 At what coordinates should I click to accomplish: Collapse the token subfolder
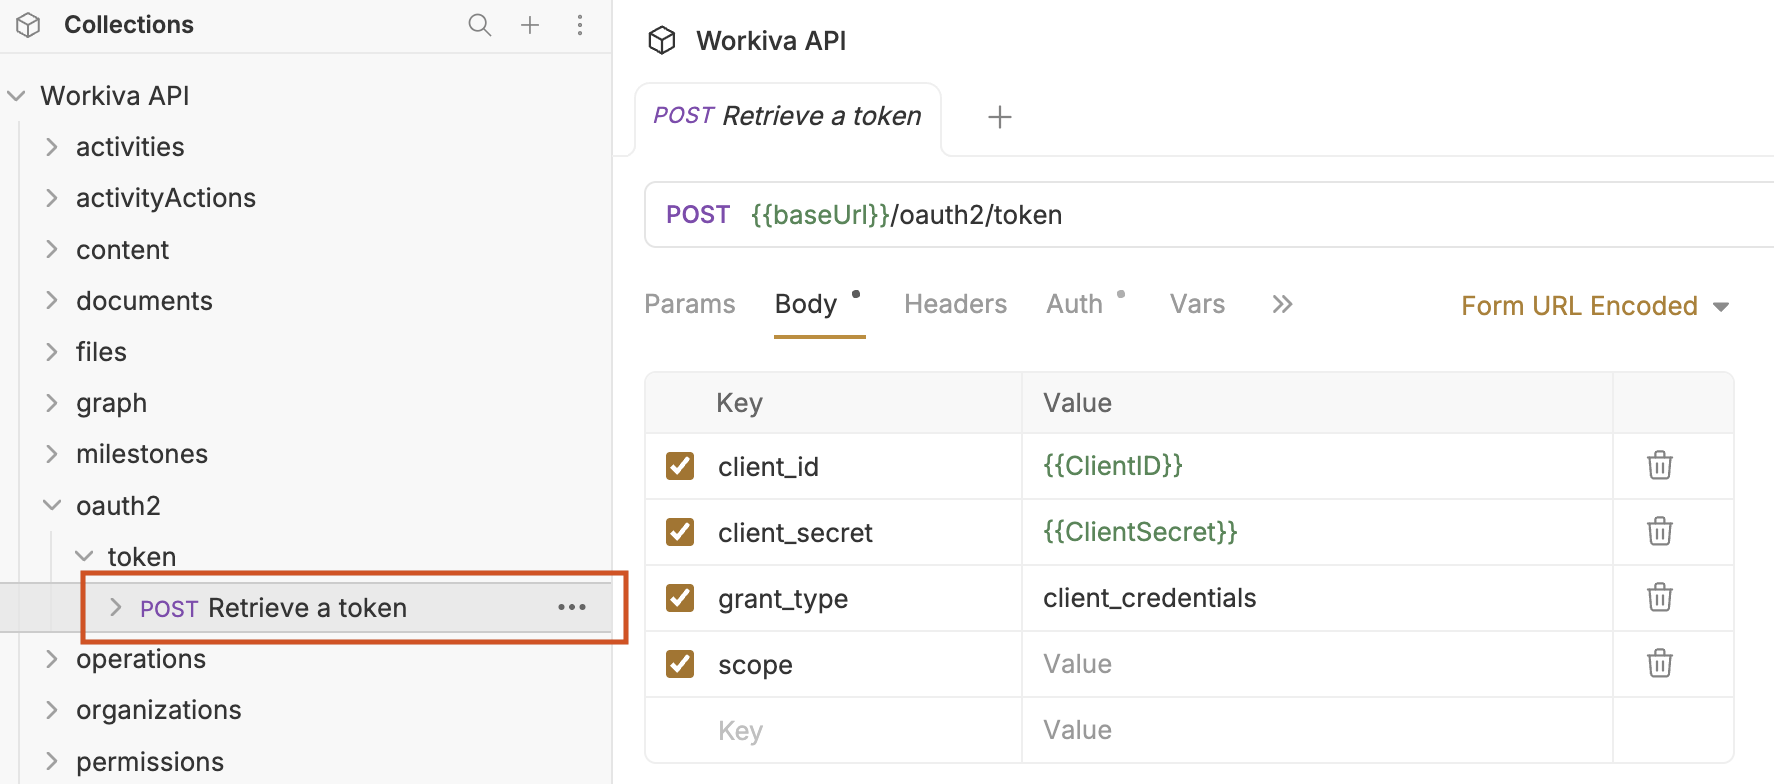coord(84,556)
